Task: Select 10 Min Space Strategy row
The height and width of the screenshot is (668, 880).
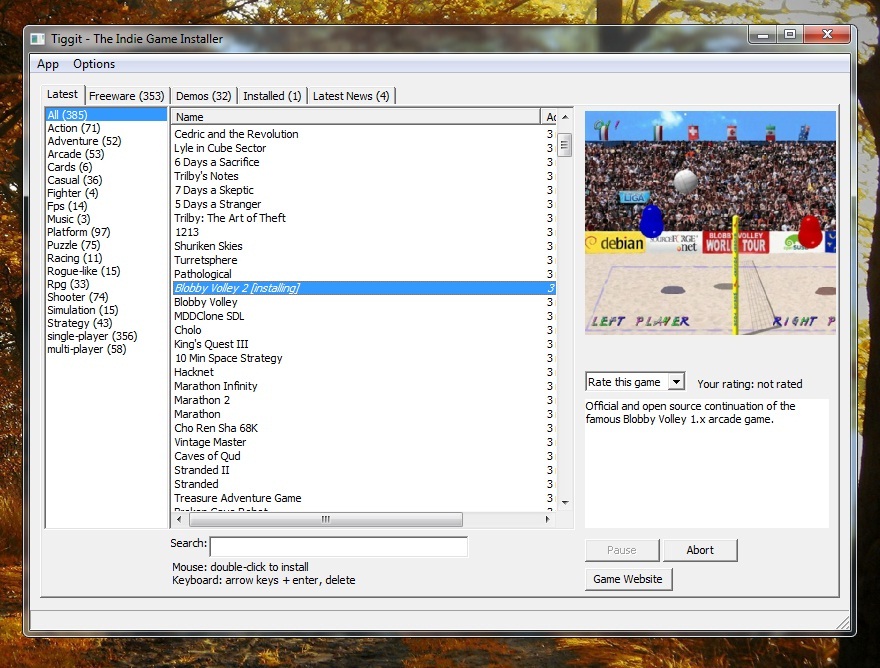Action: (x=364, y=358)
